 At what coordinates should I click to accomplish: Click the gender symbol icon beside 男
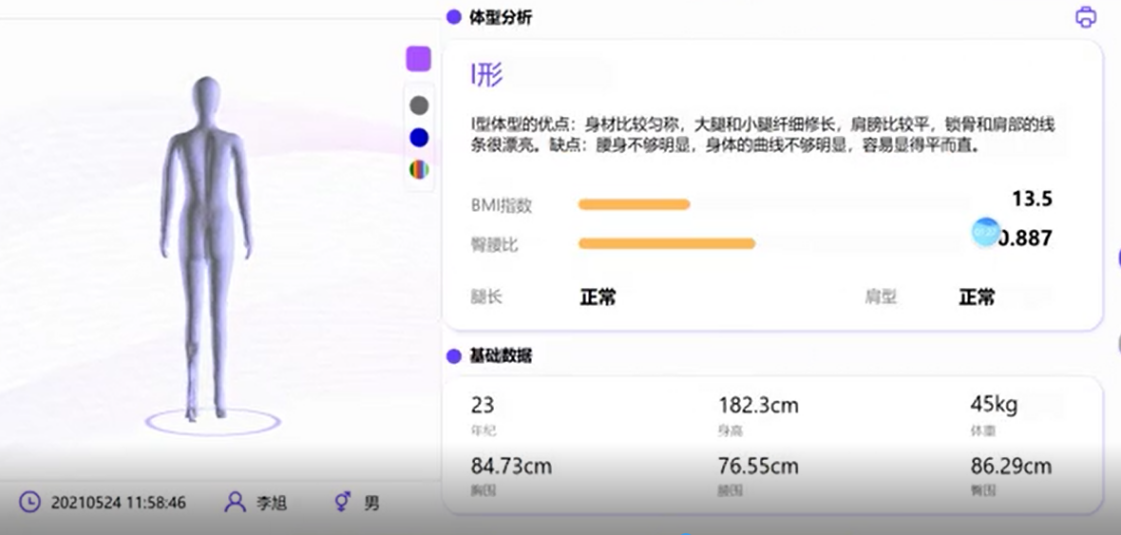pyautogui.click(x=342, y=502)
